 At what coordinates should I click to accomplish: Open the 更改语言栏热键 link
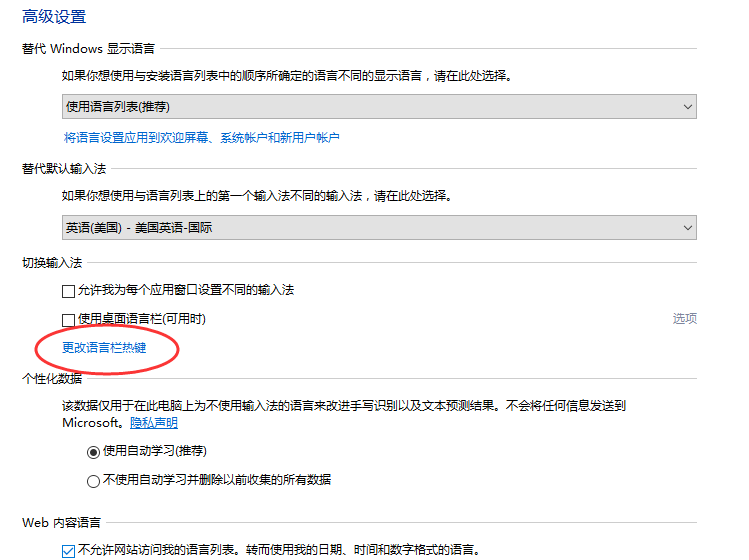[104, 348]
